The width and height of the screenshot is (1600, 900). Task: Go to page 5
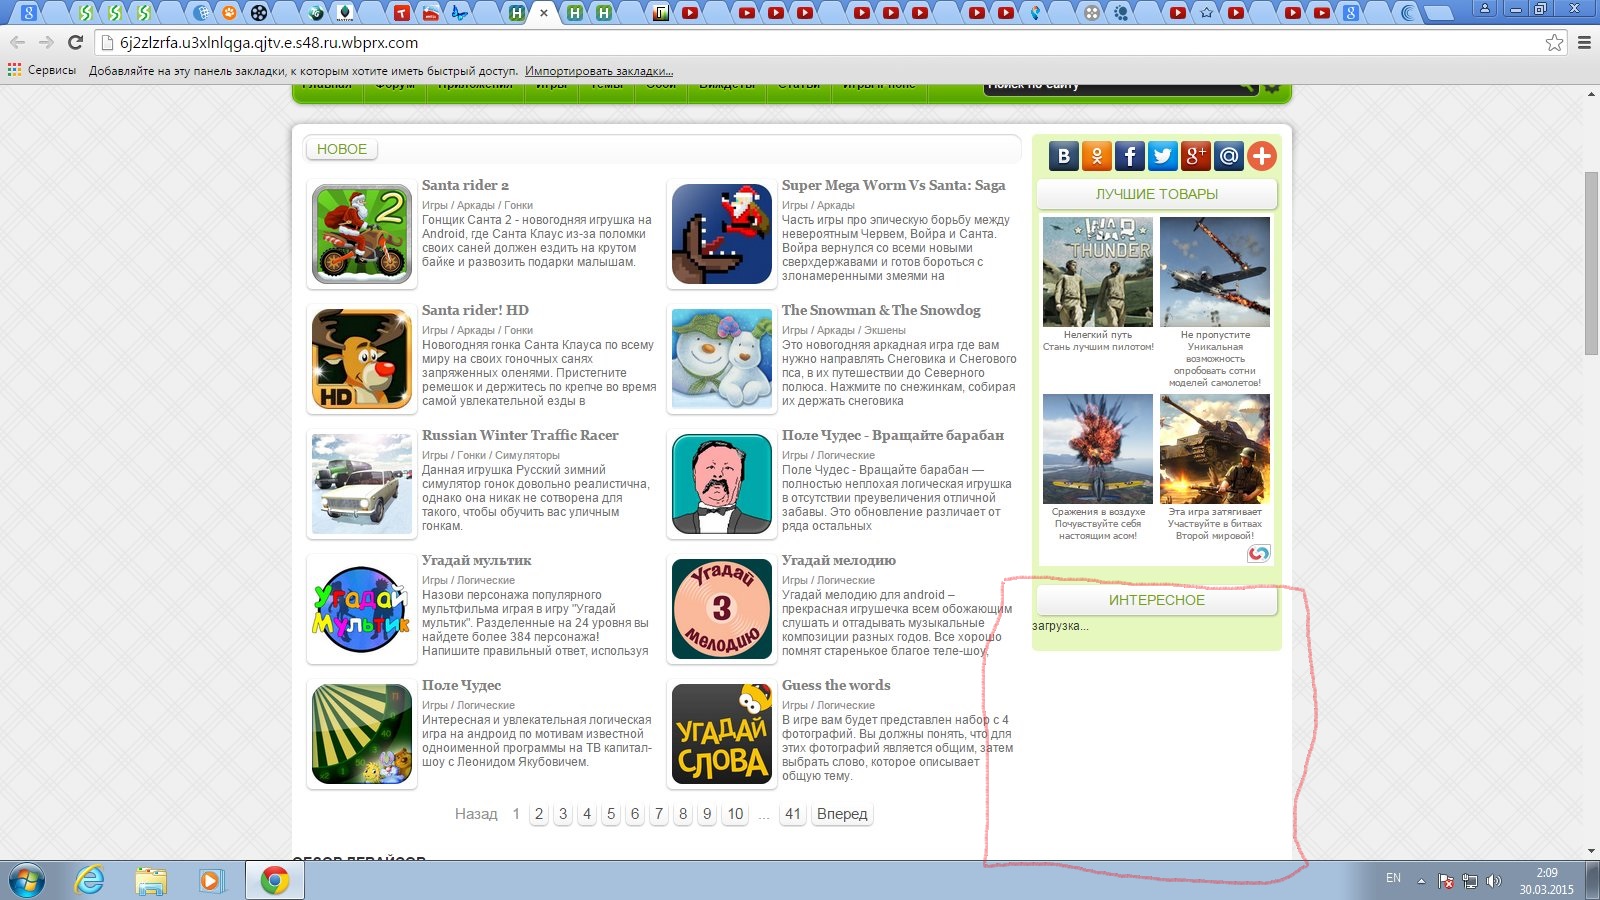(611, 814)
